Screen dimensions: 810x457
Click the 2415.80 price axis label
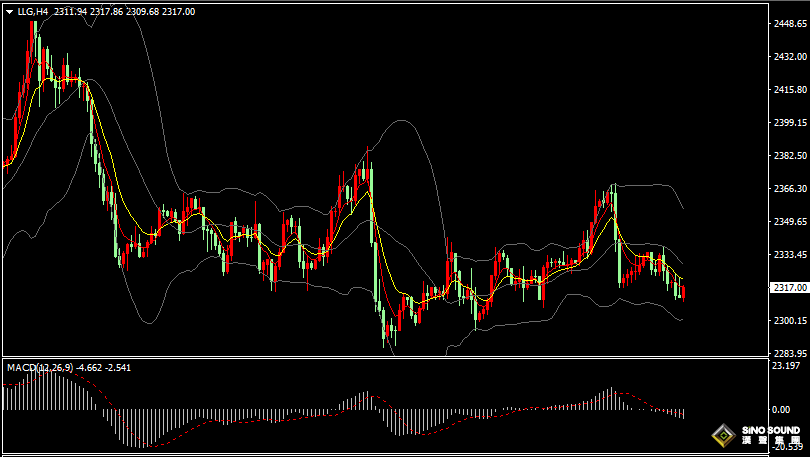(x=790, y=90)
